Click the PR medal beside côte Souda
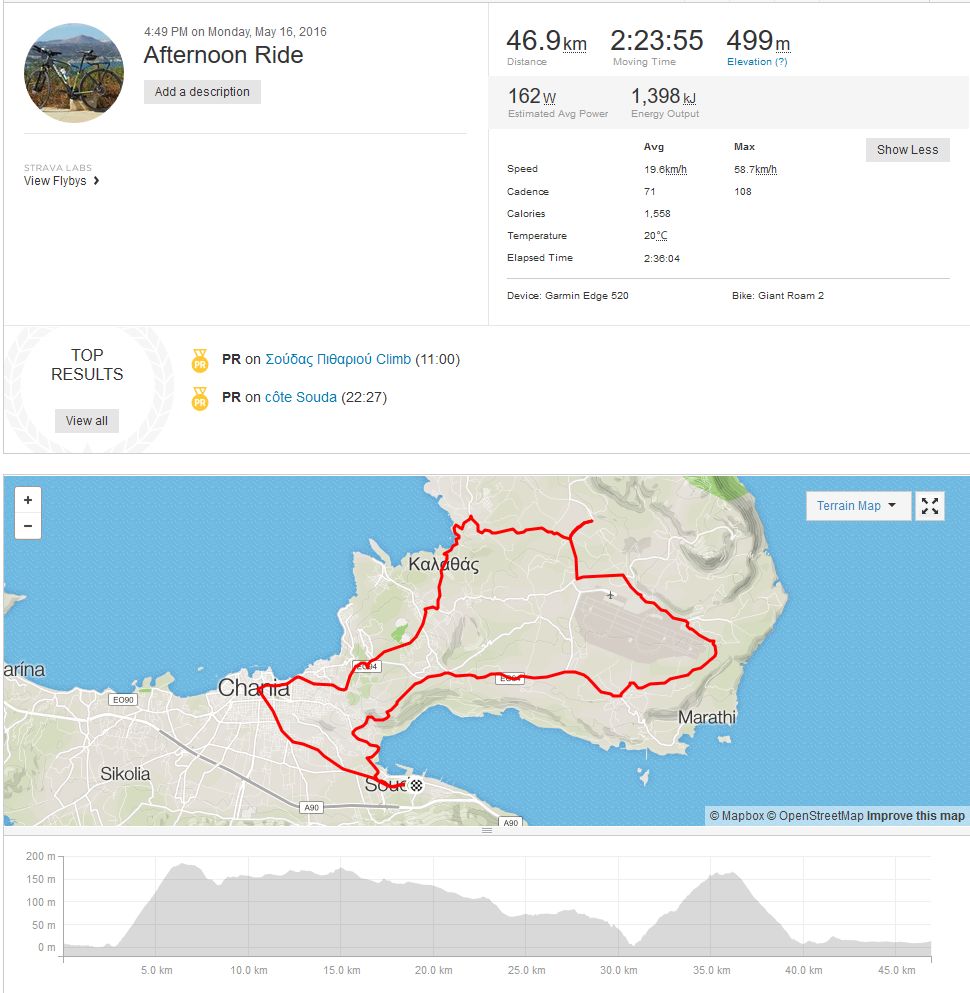 pos(200,398)
